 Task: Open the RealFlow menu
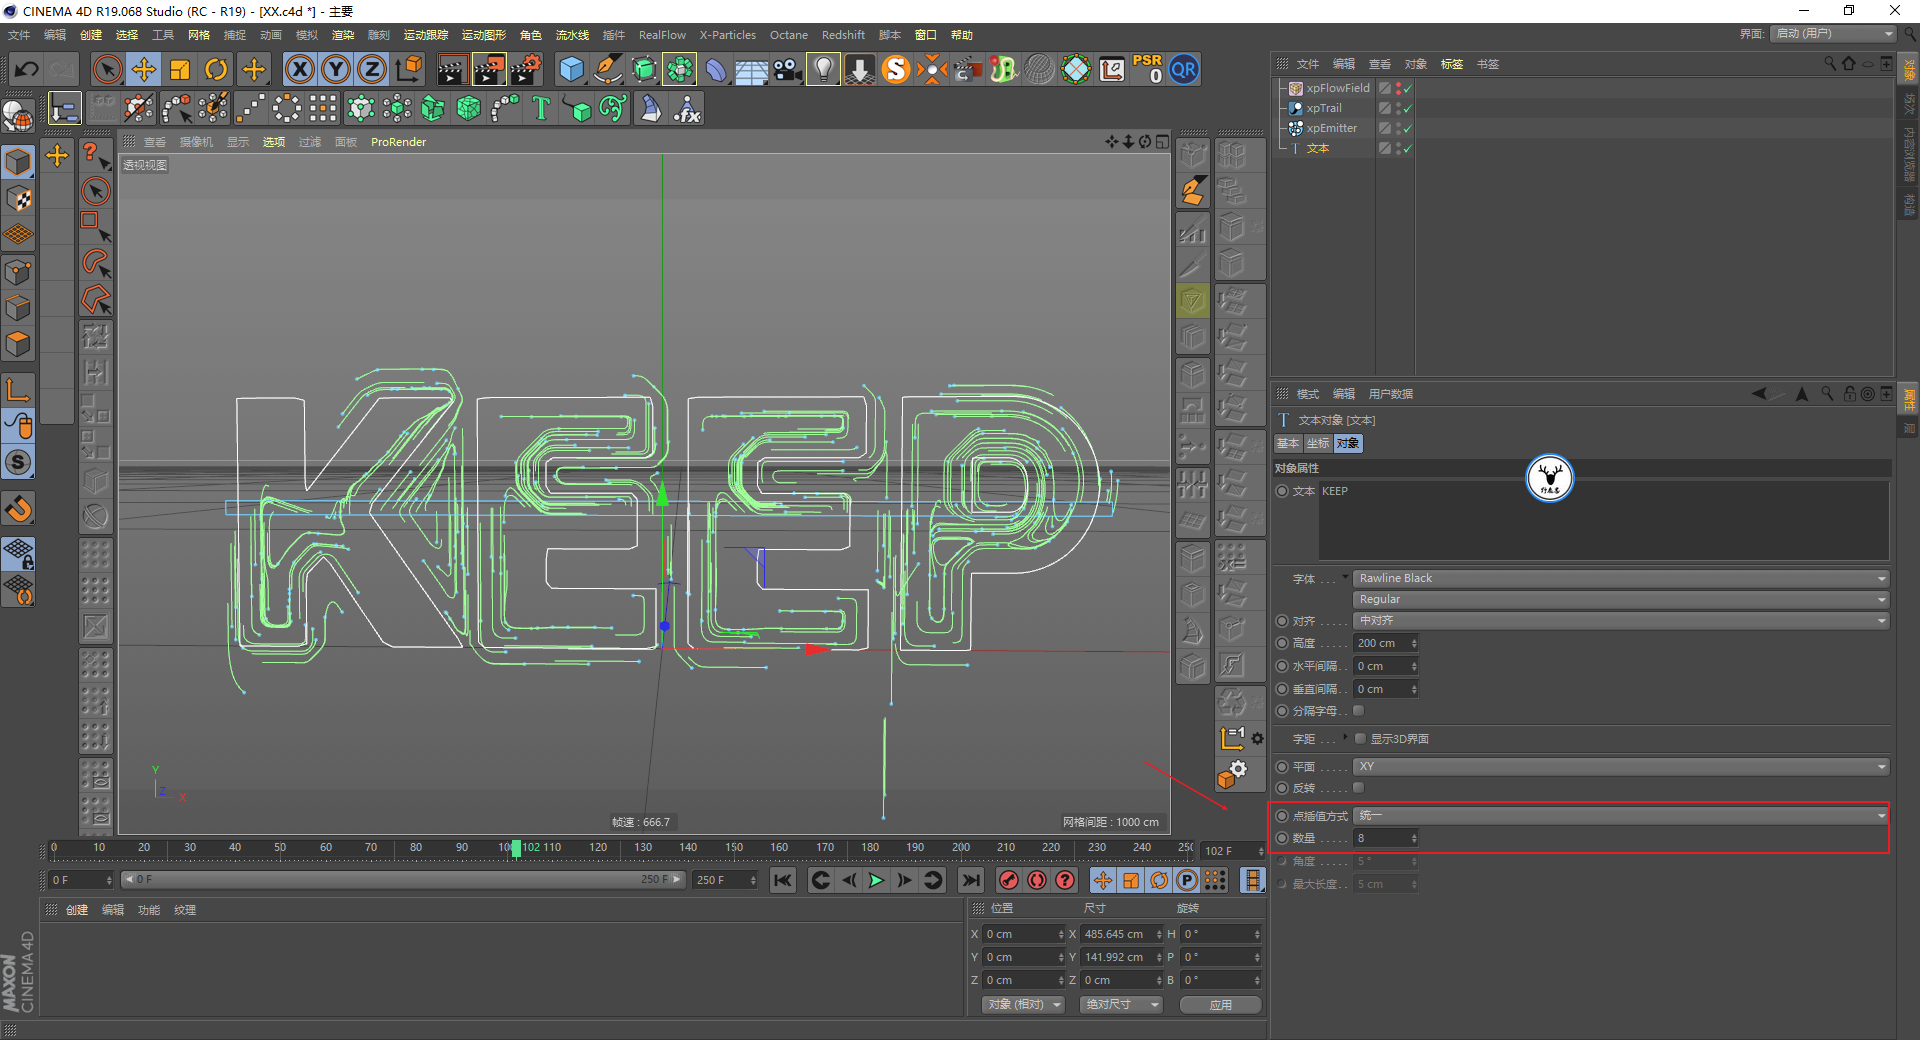[662, 35]
